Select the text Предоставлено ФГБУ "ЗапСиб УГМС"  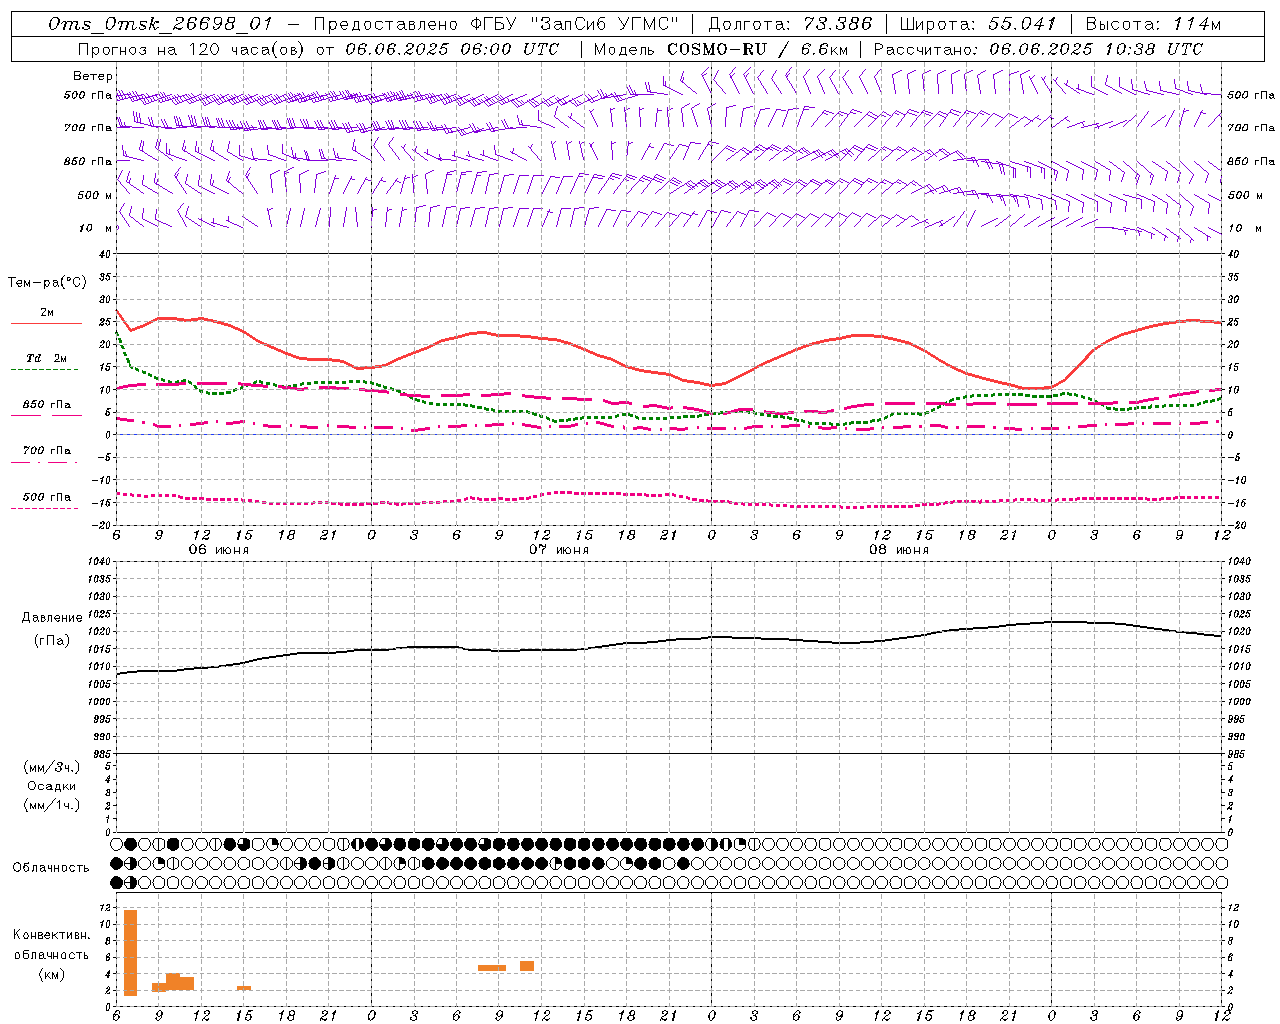(x=497, y=24)
